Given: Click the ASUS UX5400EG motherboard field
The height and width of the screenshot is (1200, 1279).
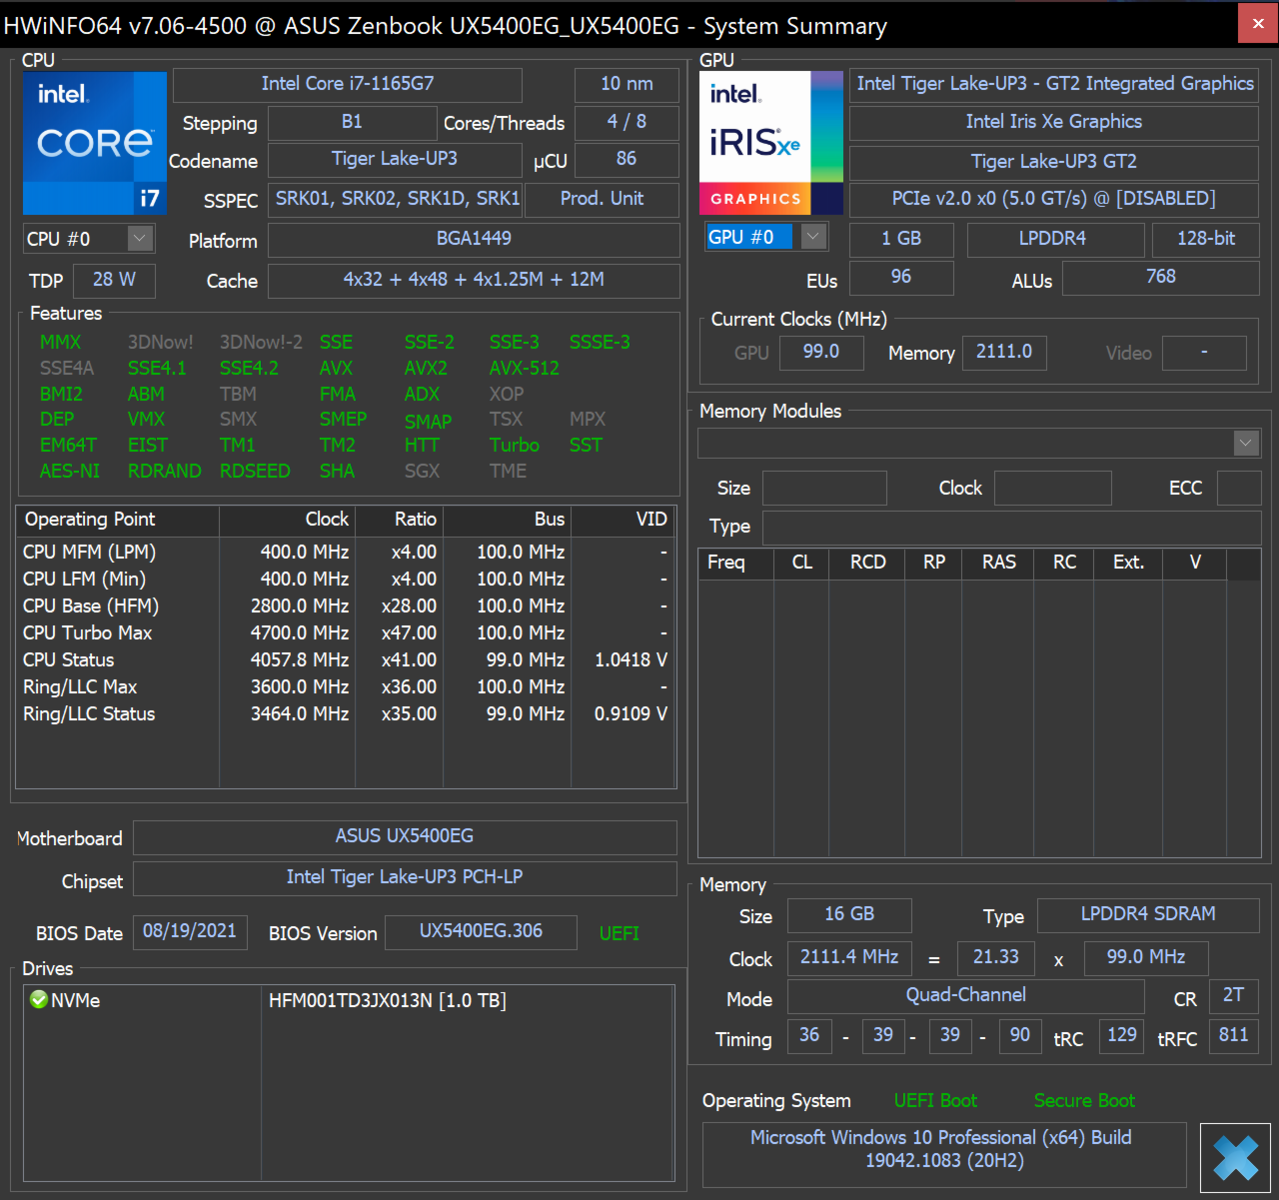Looking at the screenshot, I should pyautogui.click(x=405, y=836).
